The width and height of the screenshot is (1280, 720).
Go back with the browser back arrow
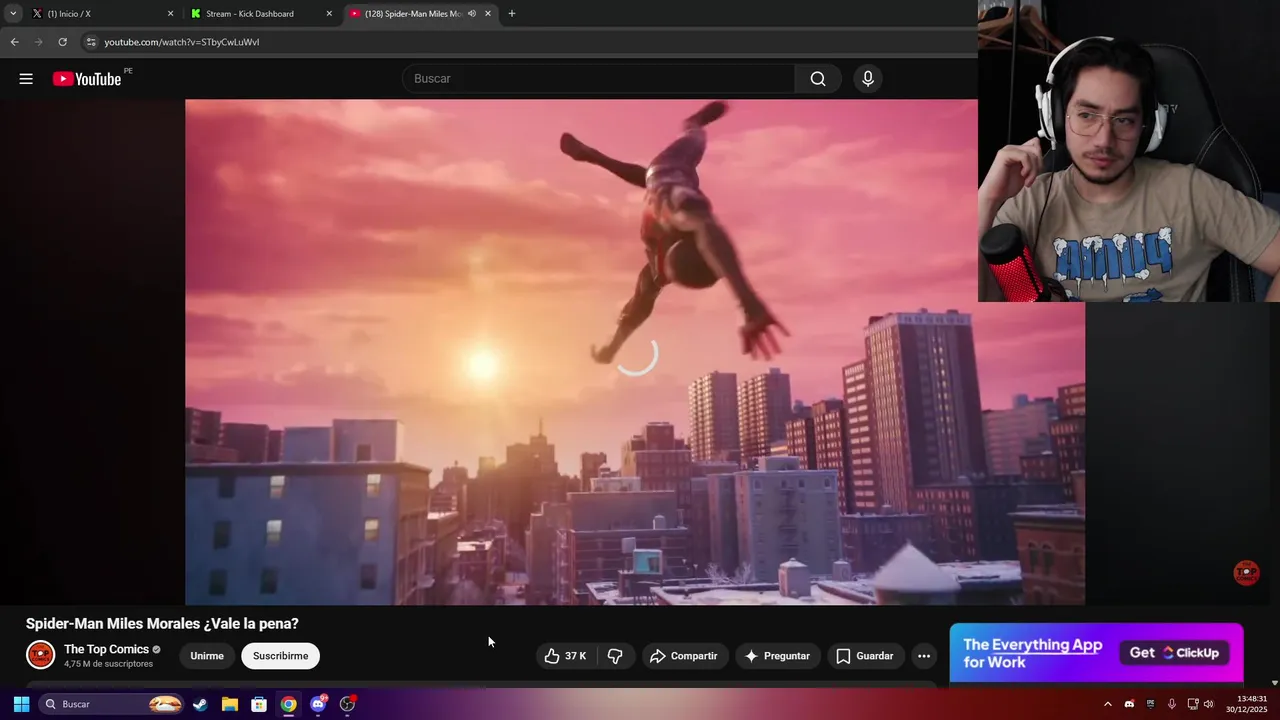pos(14,42)
